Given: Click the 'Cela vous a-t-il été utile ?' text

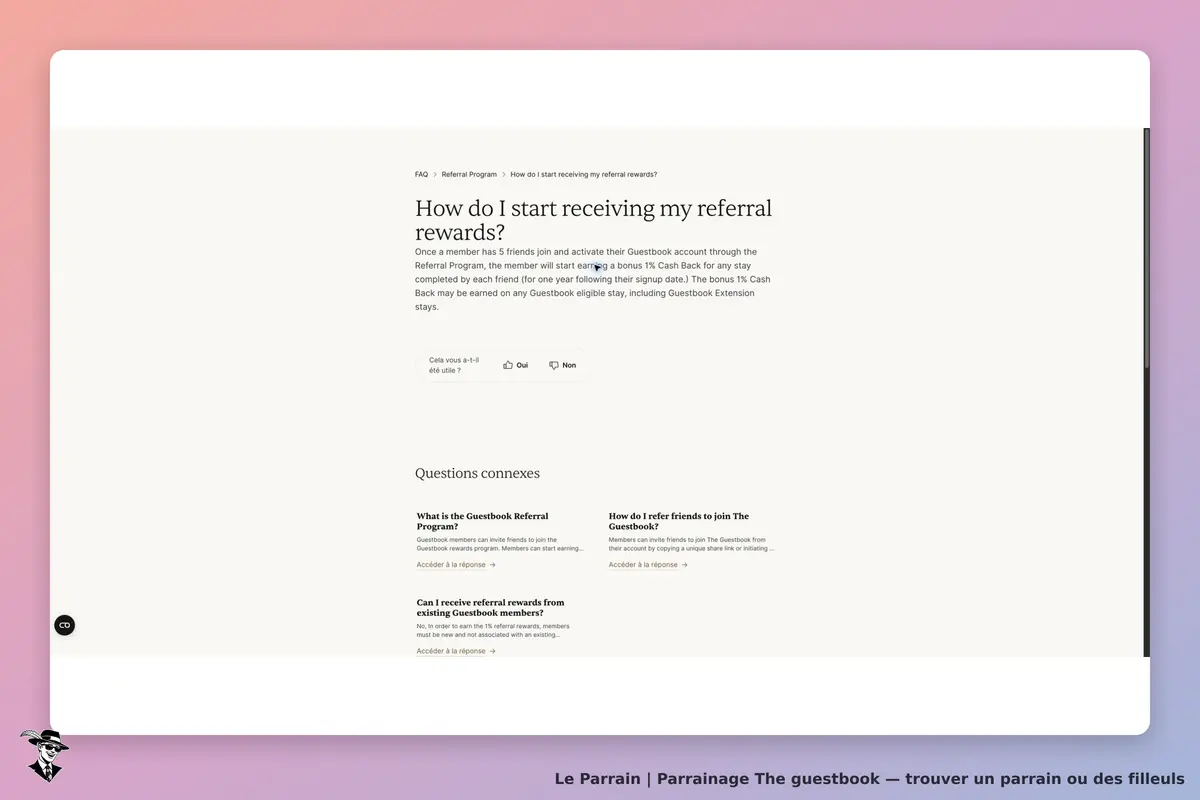Looking at the screenshot, I should click(x=454, y=365).
